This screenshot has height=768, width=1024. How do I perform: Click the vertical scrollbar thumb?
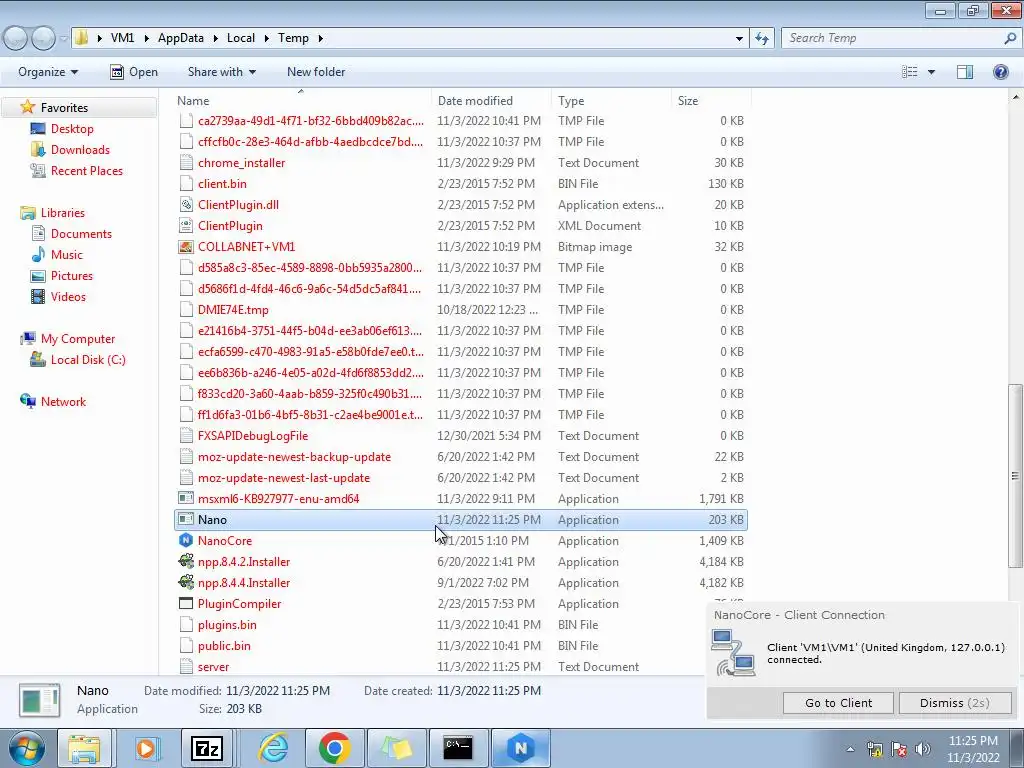1015,475
